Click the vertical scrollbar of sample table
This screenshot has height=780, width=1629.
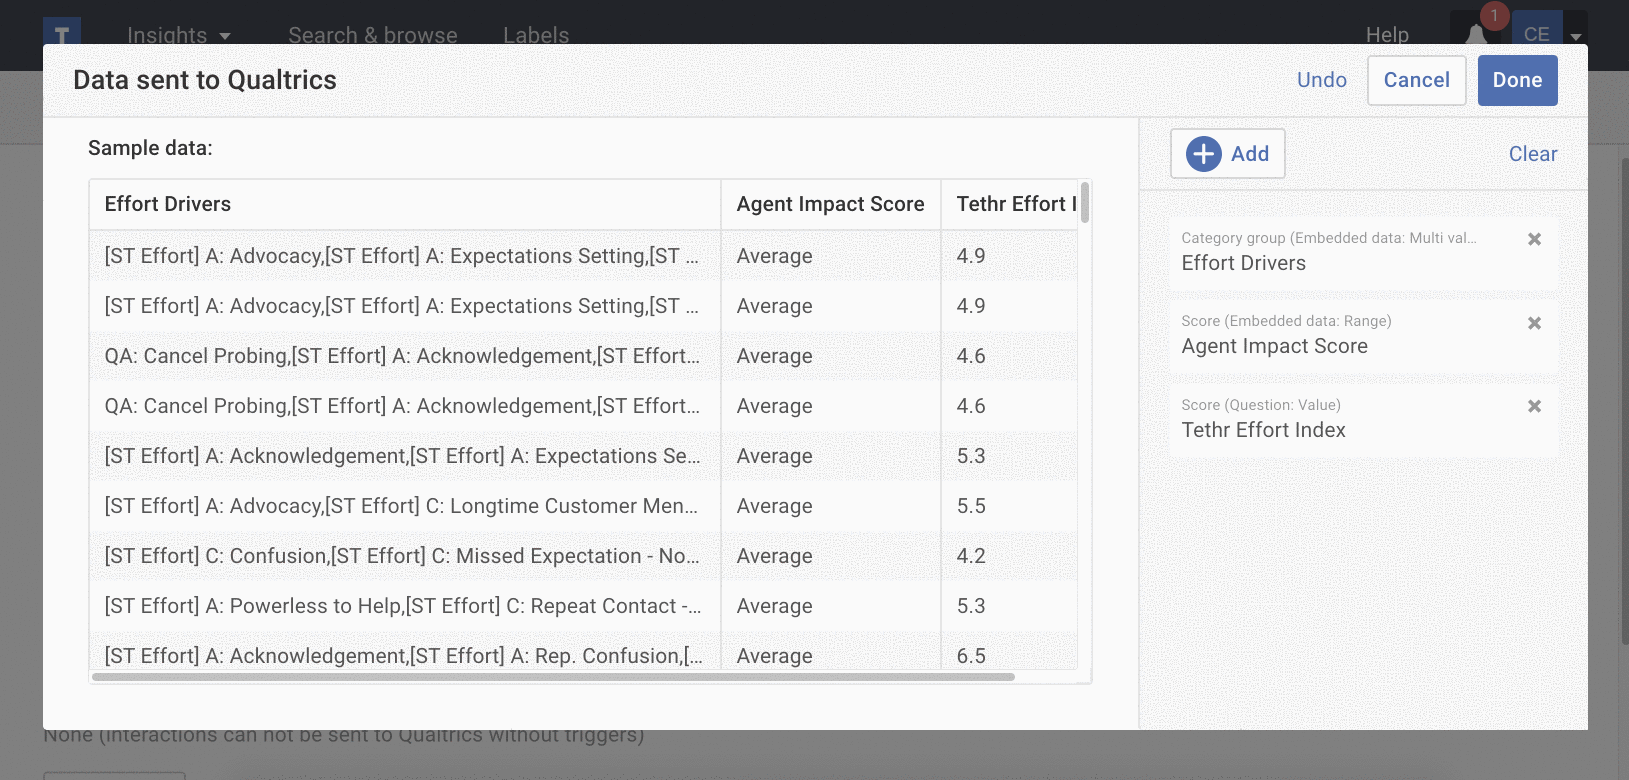pos(1085,203)
